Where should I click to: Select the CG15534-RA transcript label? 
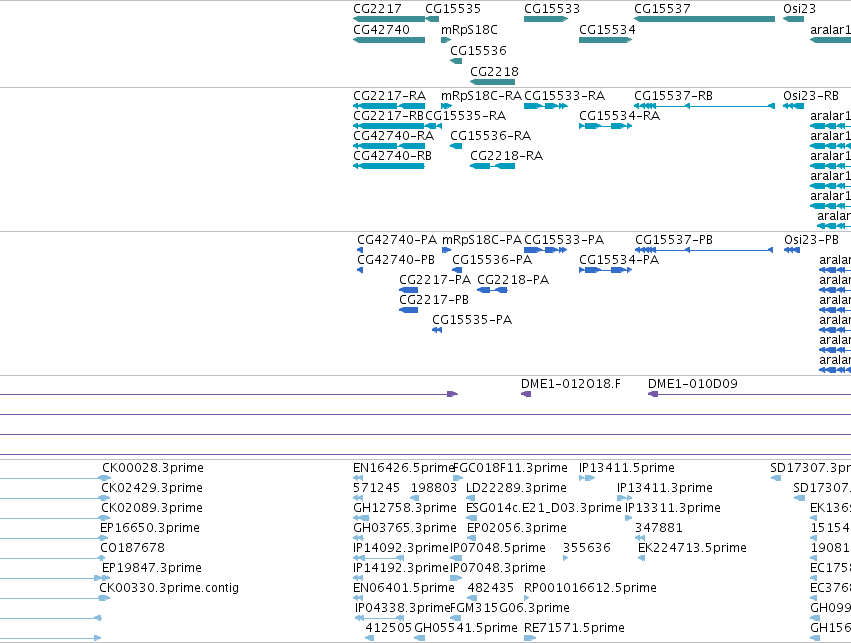[x=619, y=116]
